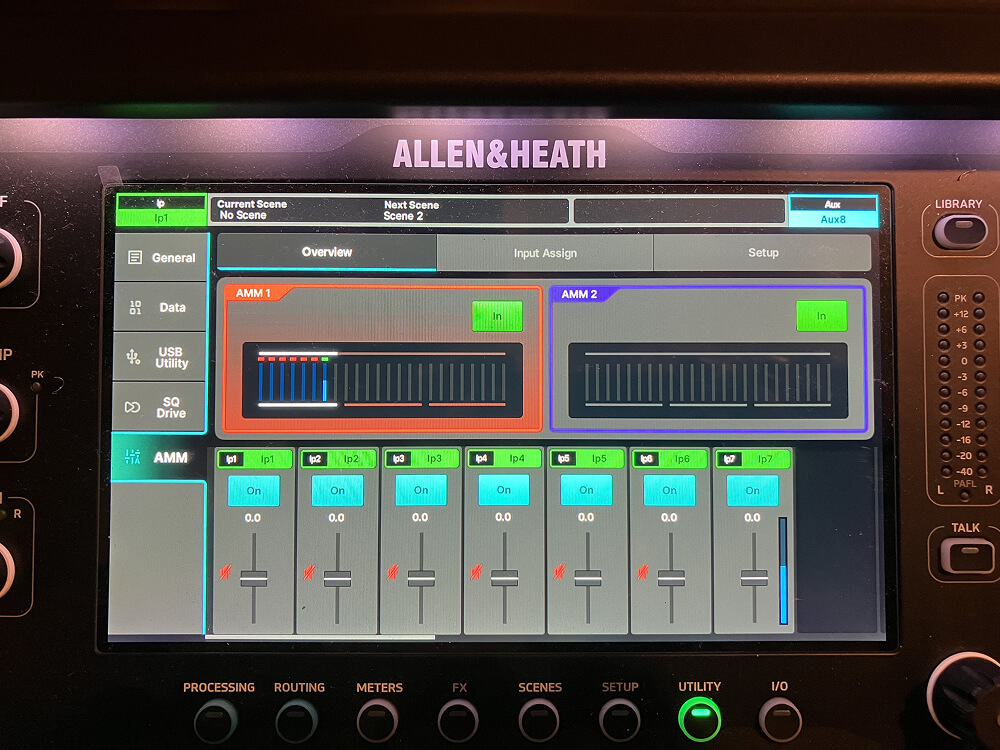The height and width of the screenshot is (750, 1000).
Task: Select the Ip4 channel name label
Action: coord(504,459)
